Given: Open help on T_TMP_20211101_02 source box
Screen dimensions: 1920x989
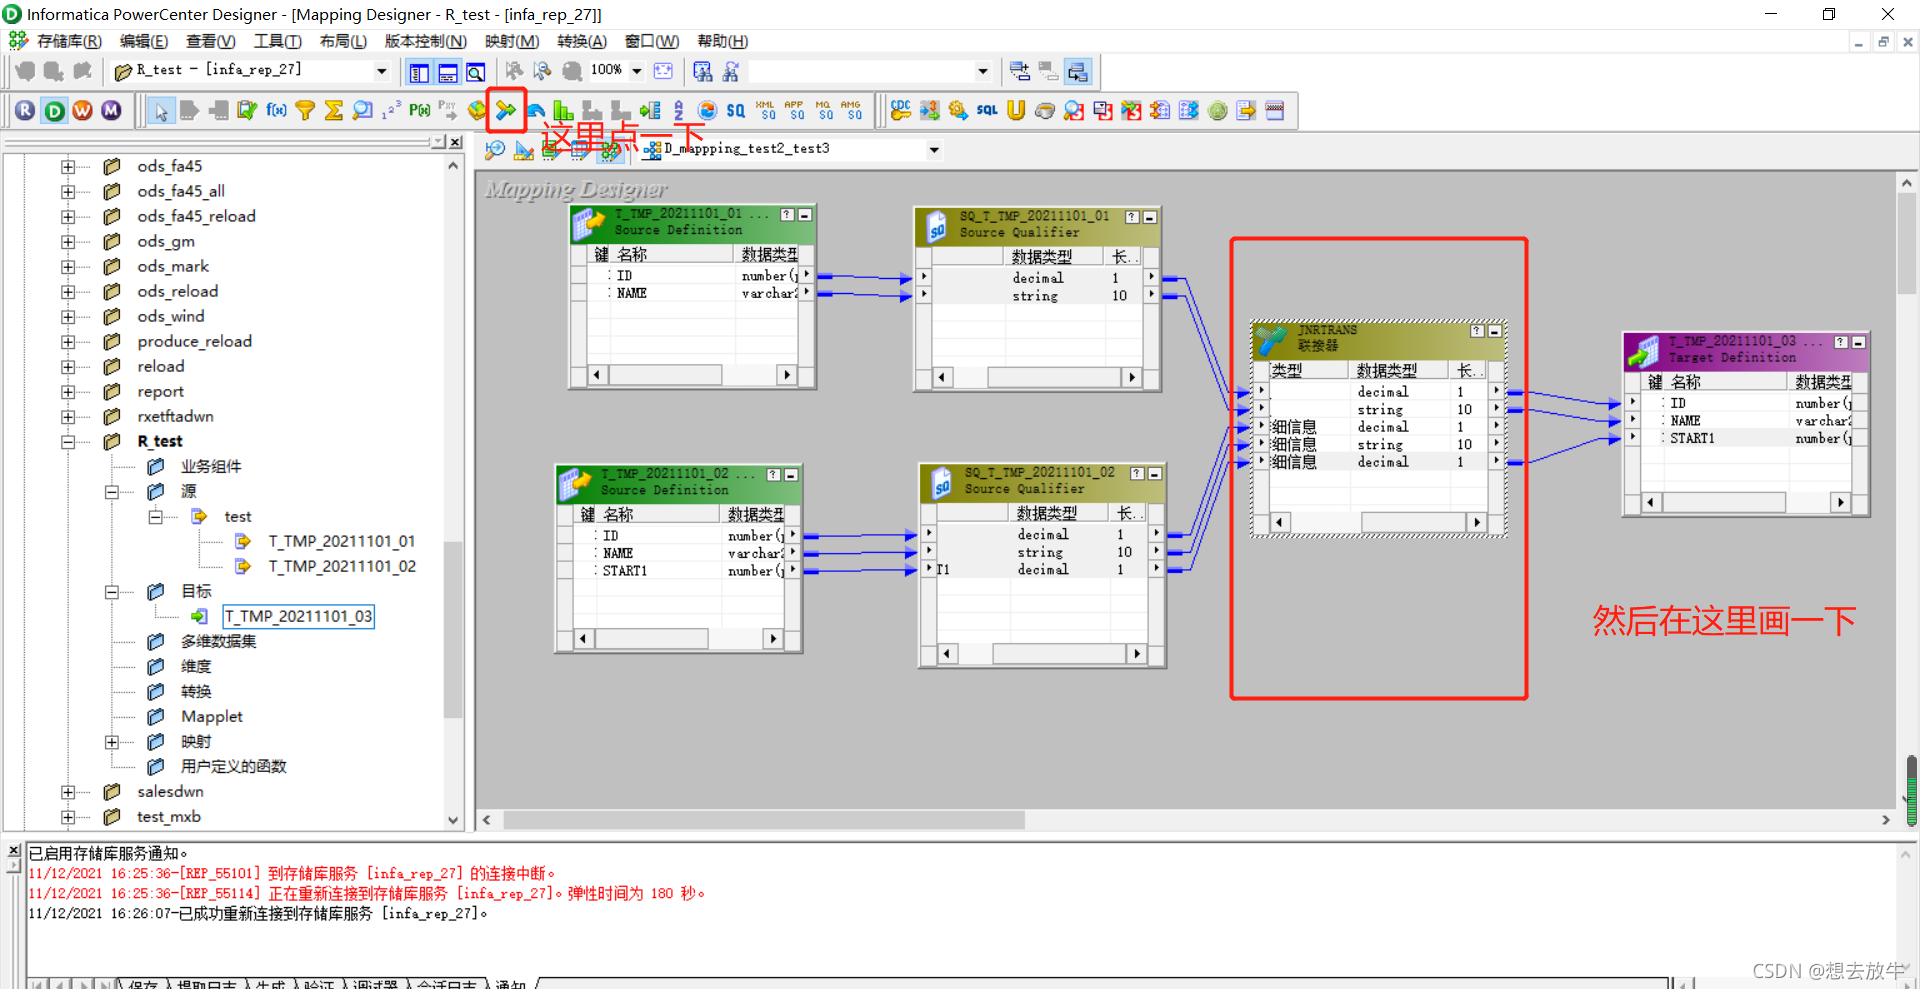Looking at the screenshot, I should coord(773,475).
